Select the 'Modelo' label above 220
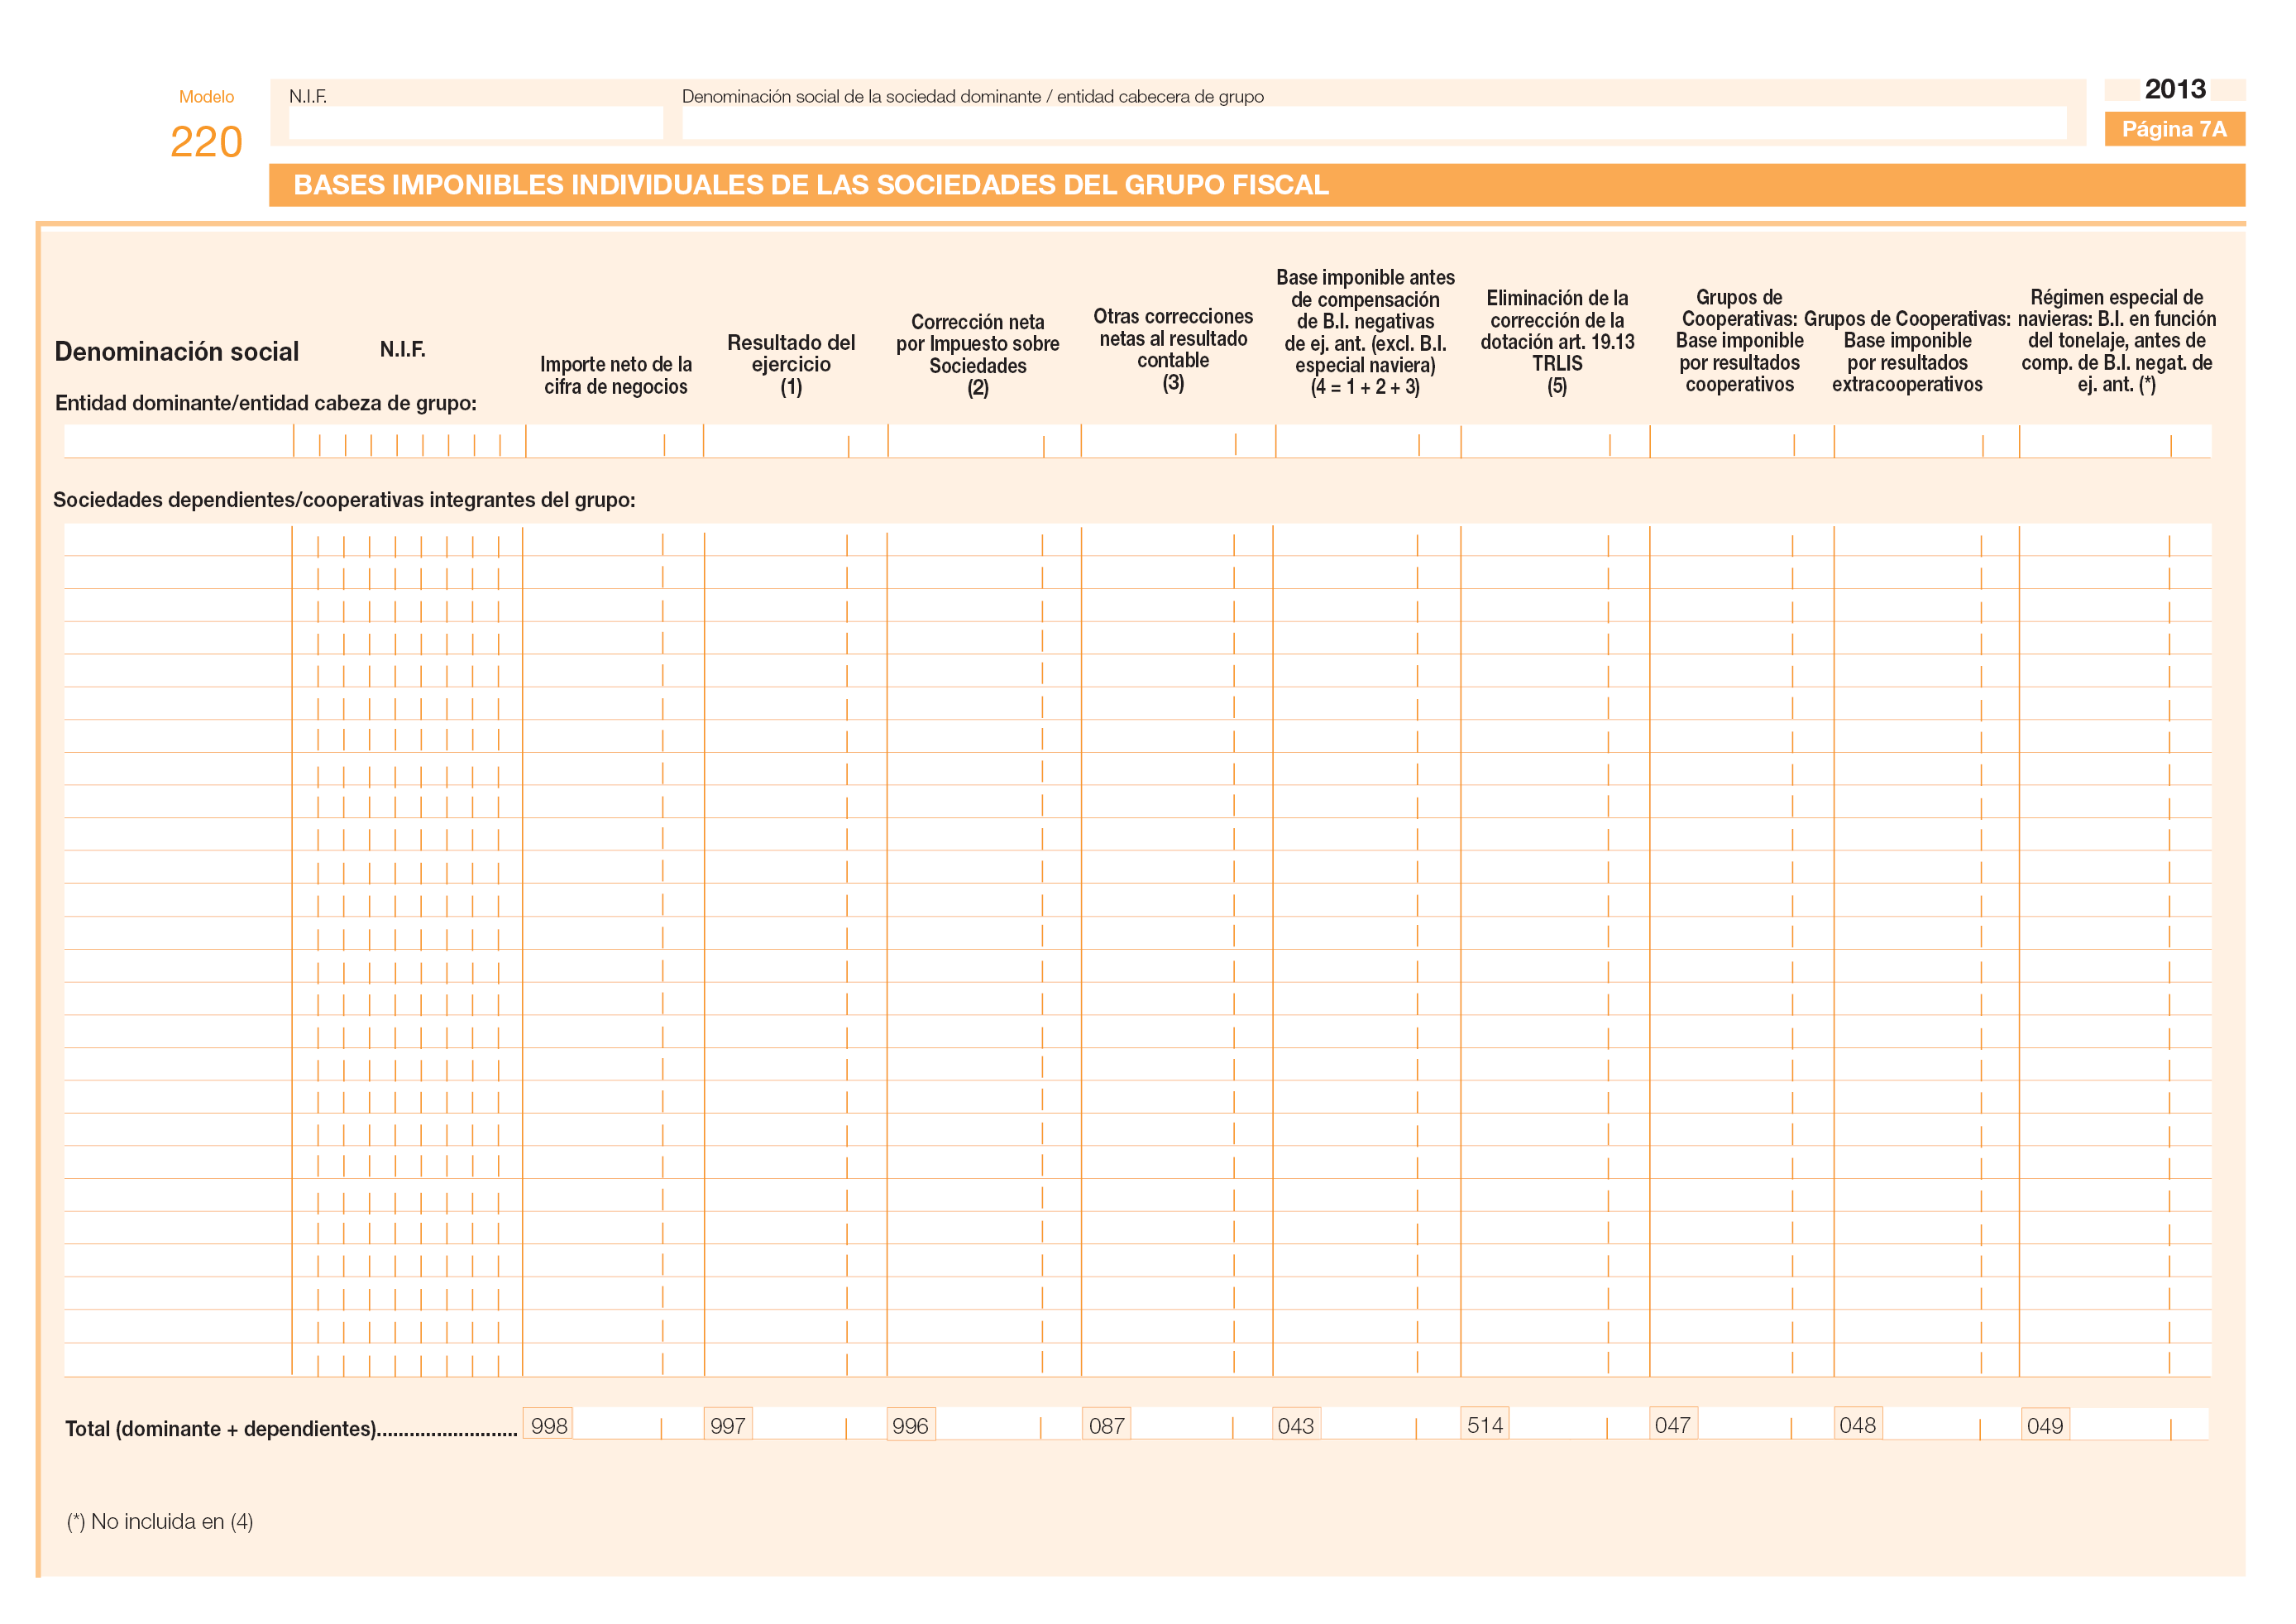2296x1624 pixels. [206, 97]
